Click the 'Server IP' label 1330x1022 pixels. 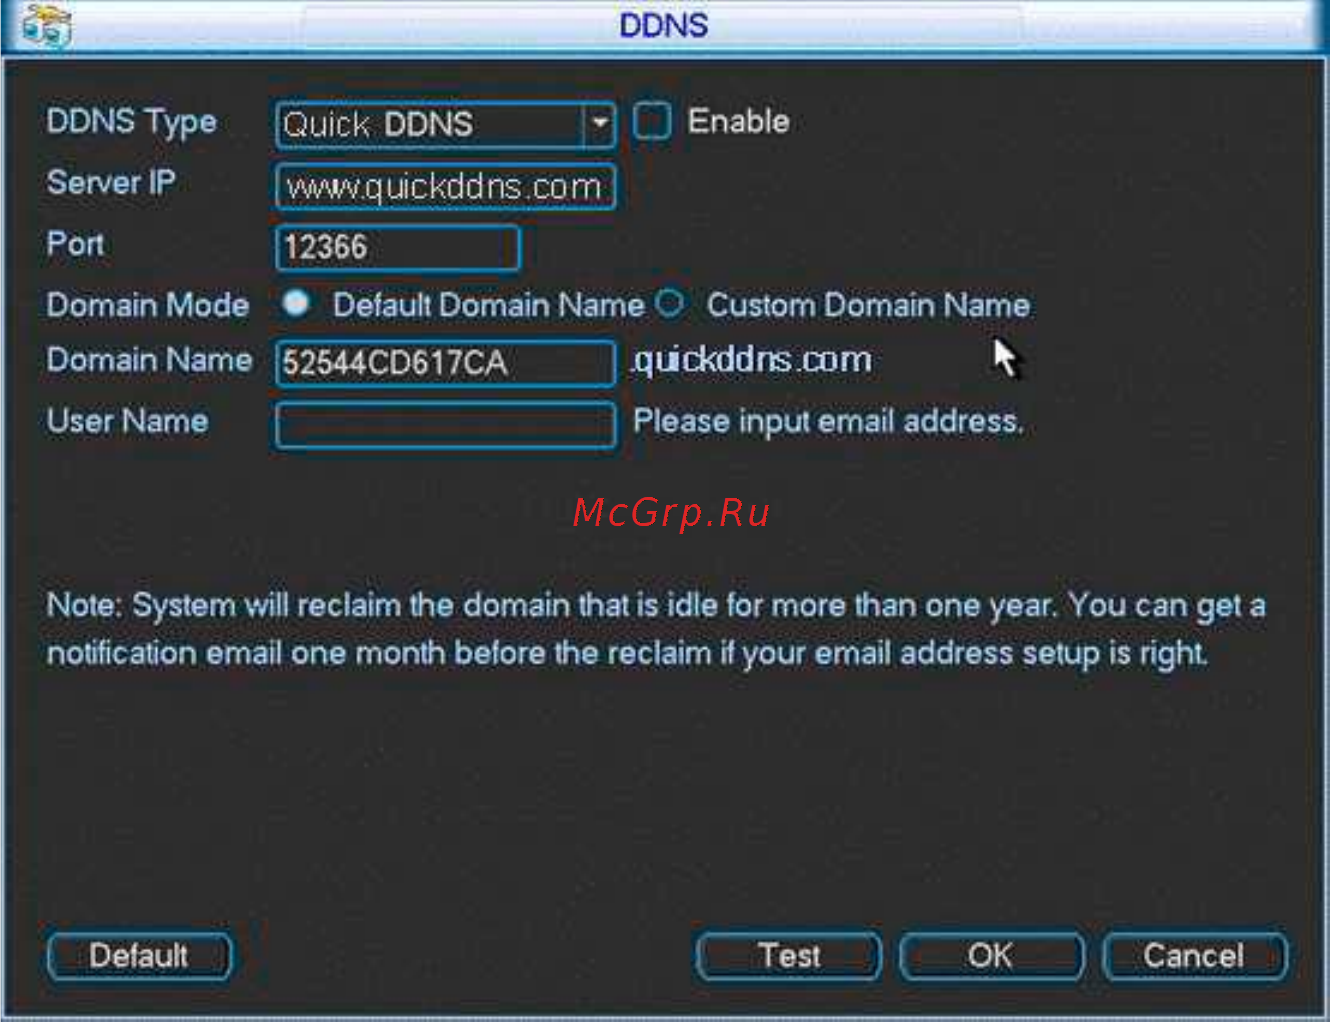111,183
